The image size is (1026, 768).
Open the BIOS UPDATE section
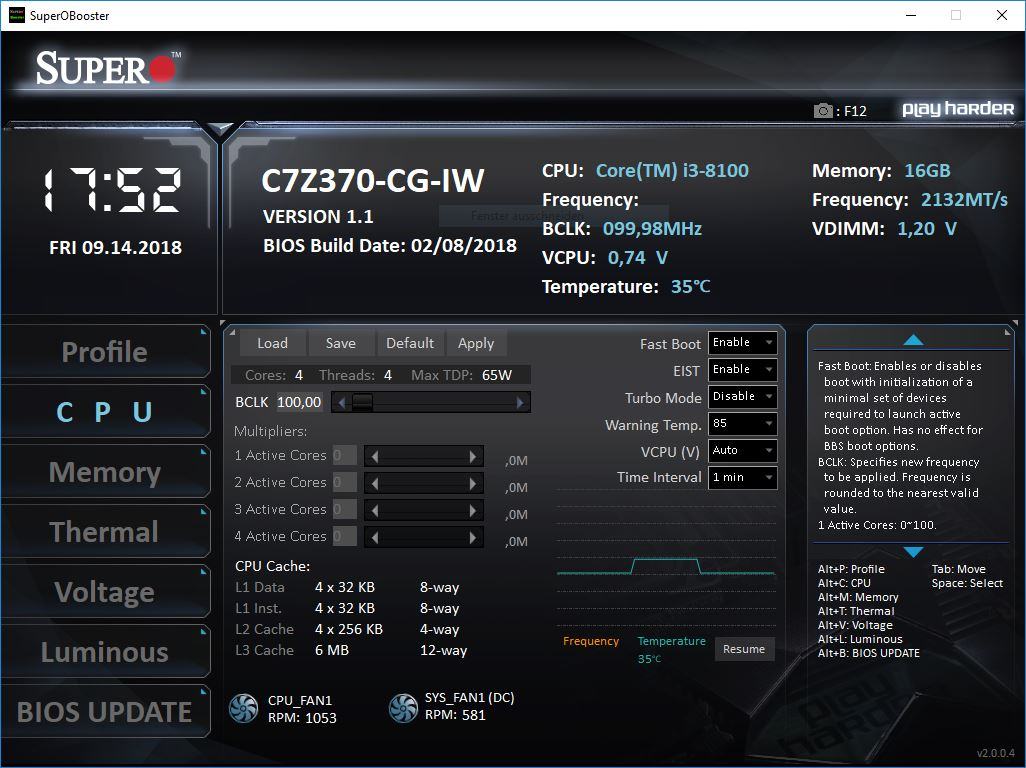(x=105, y=712)
